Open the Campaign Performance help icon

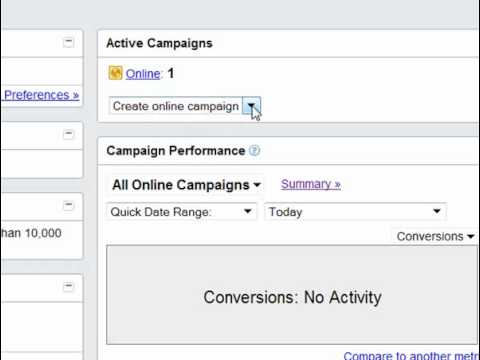click(x=254, y=151)
